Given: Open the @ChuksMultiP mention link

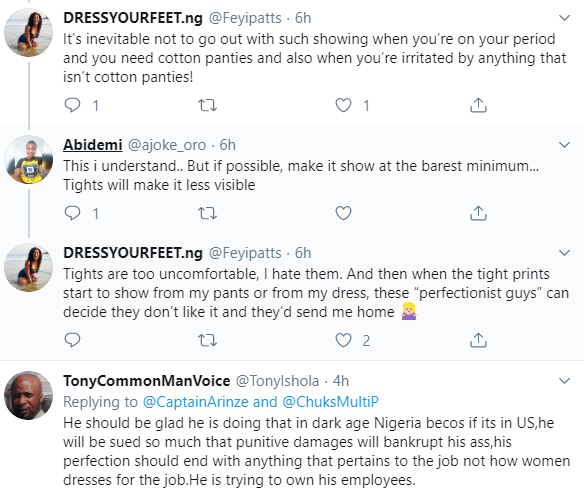Looking at the screenshot, I should pyautogui.click(x=330, y=402).
